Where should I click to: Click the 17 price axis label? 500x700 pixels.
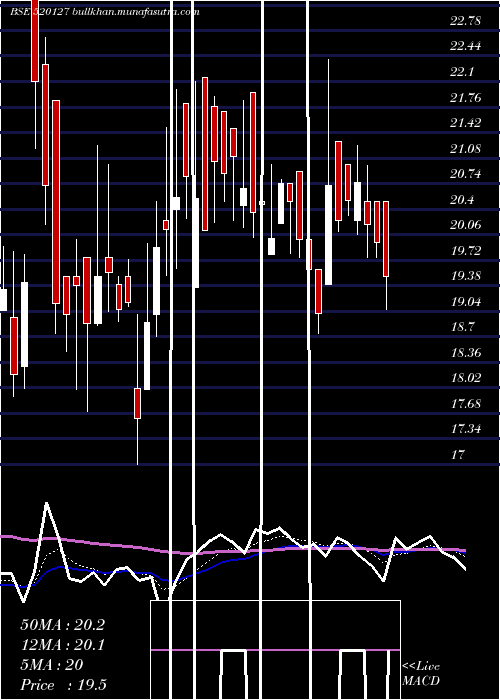pyautogui.click(x=458, y=454)
